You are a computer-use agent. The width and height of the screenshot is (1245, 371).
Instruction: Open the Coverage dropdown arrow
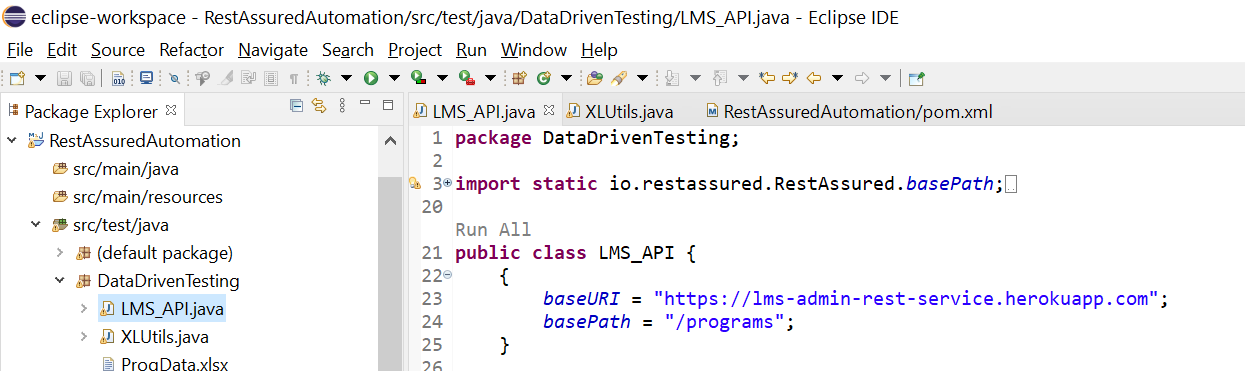click(x=442, y=78)
